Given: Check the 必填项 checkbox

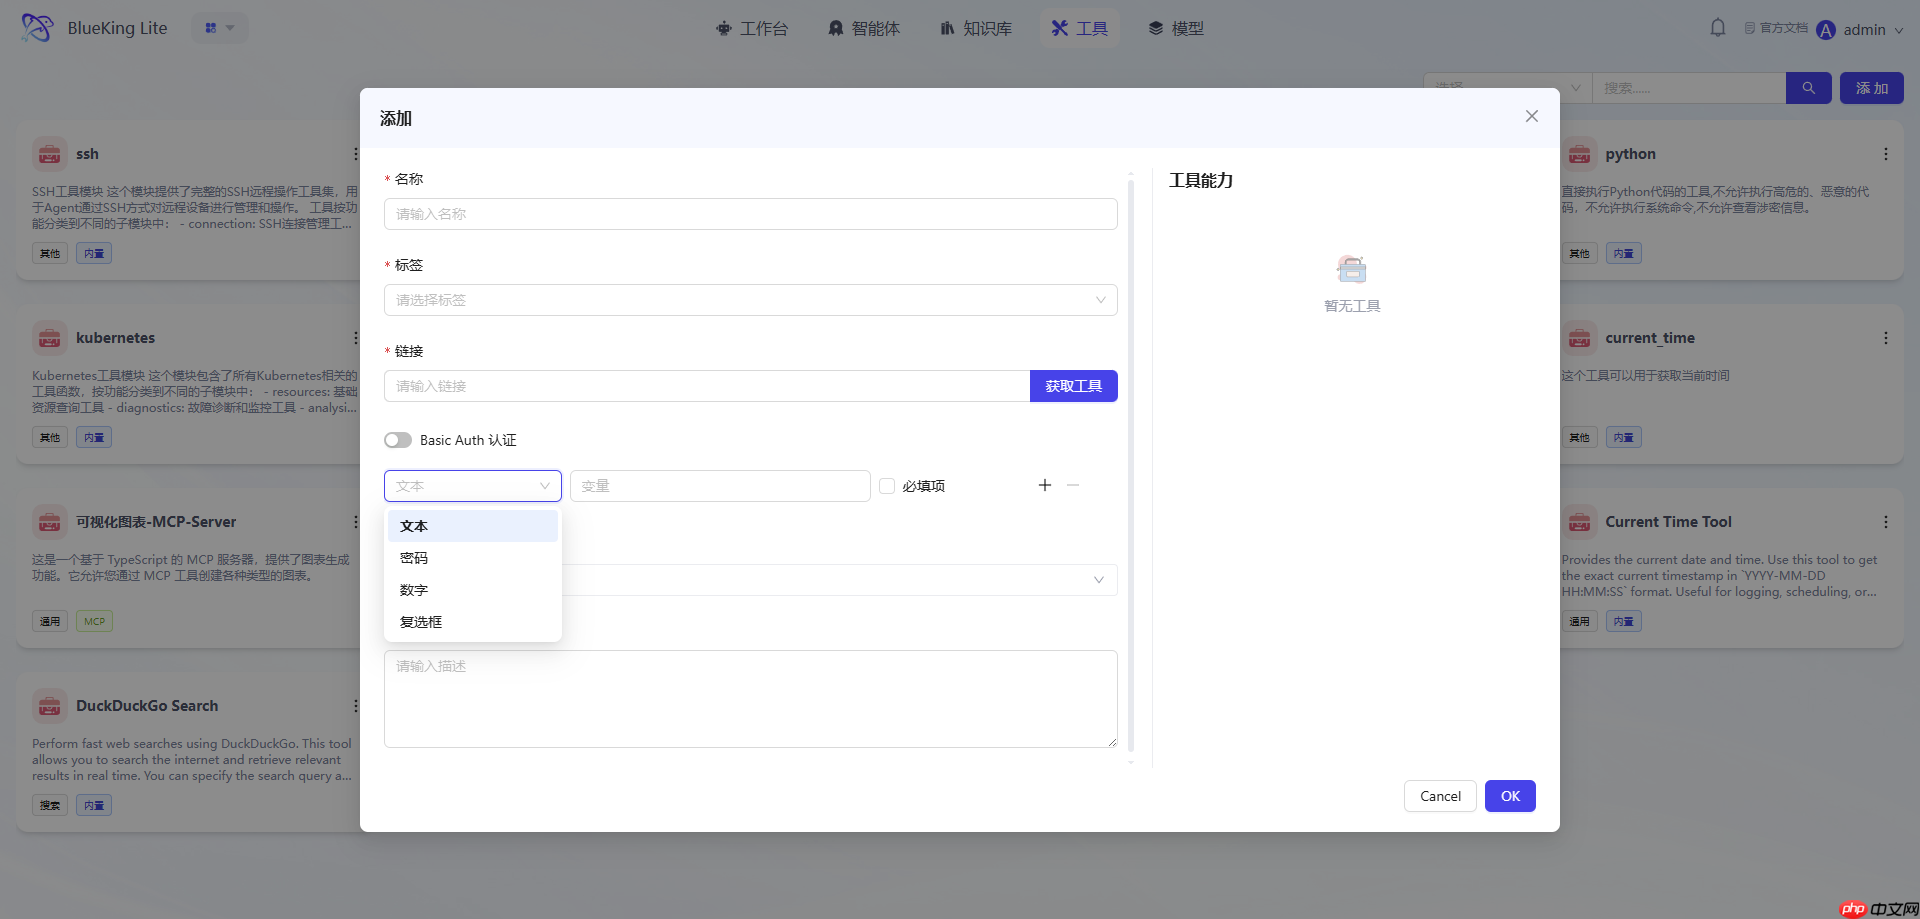Looking at the screenshot, I should coord(887,485).
